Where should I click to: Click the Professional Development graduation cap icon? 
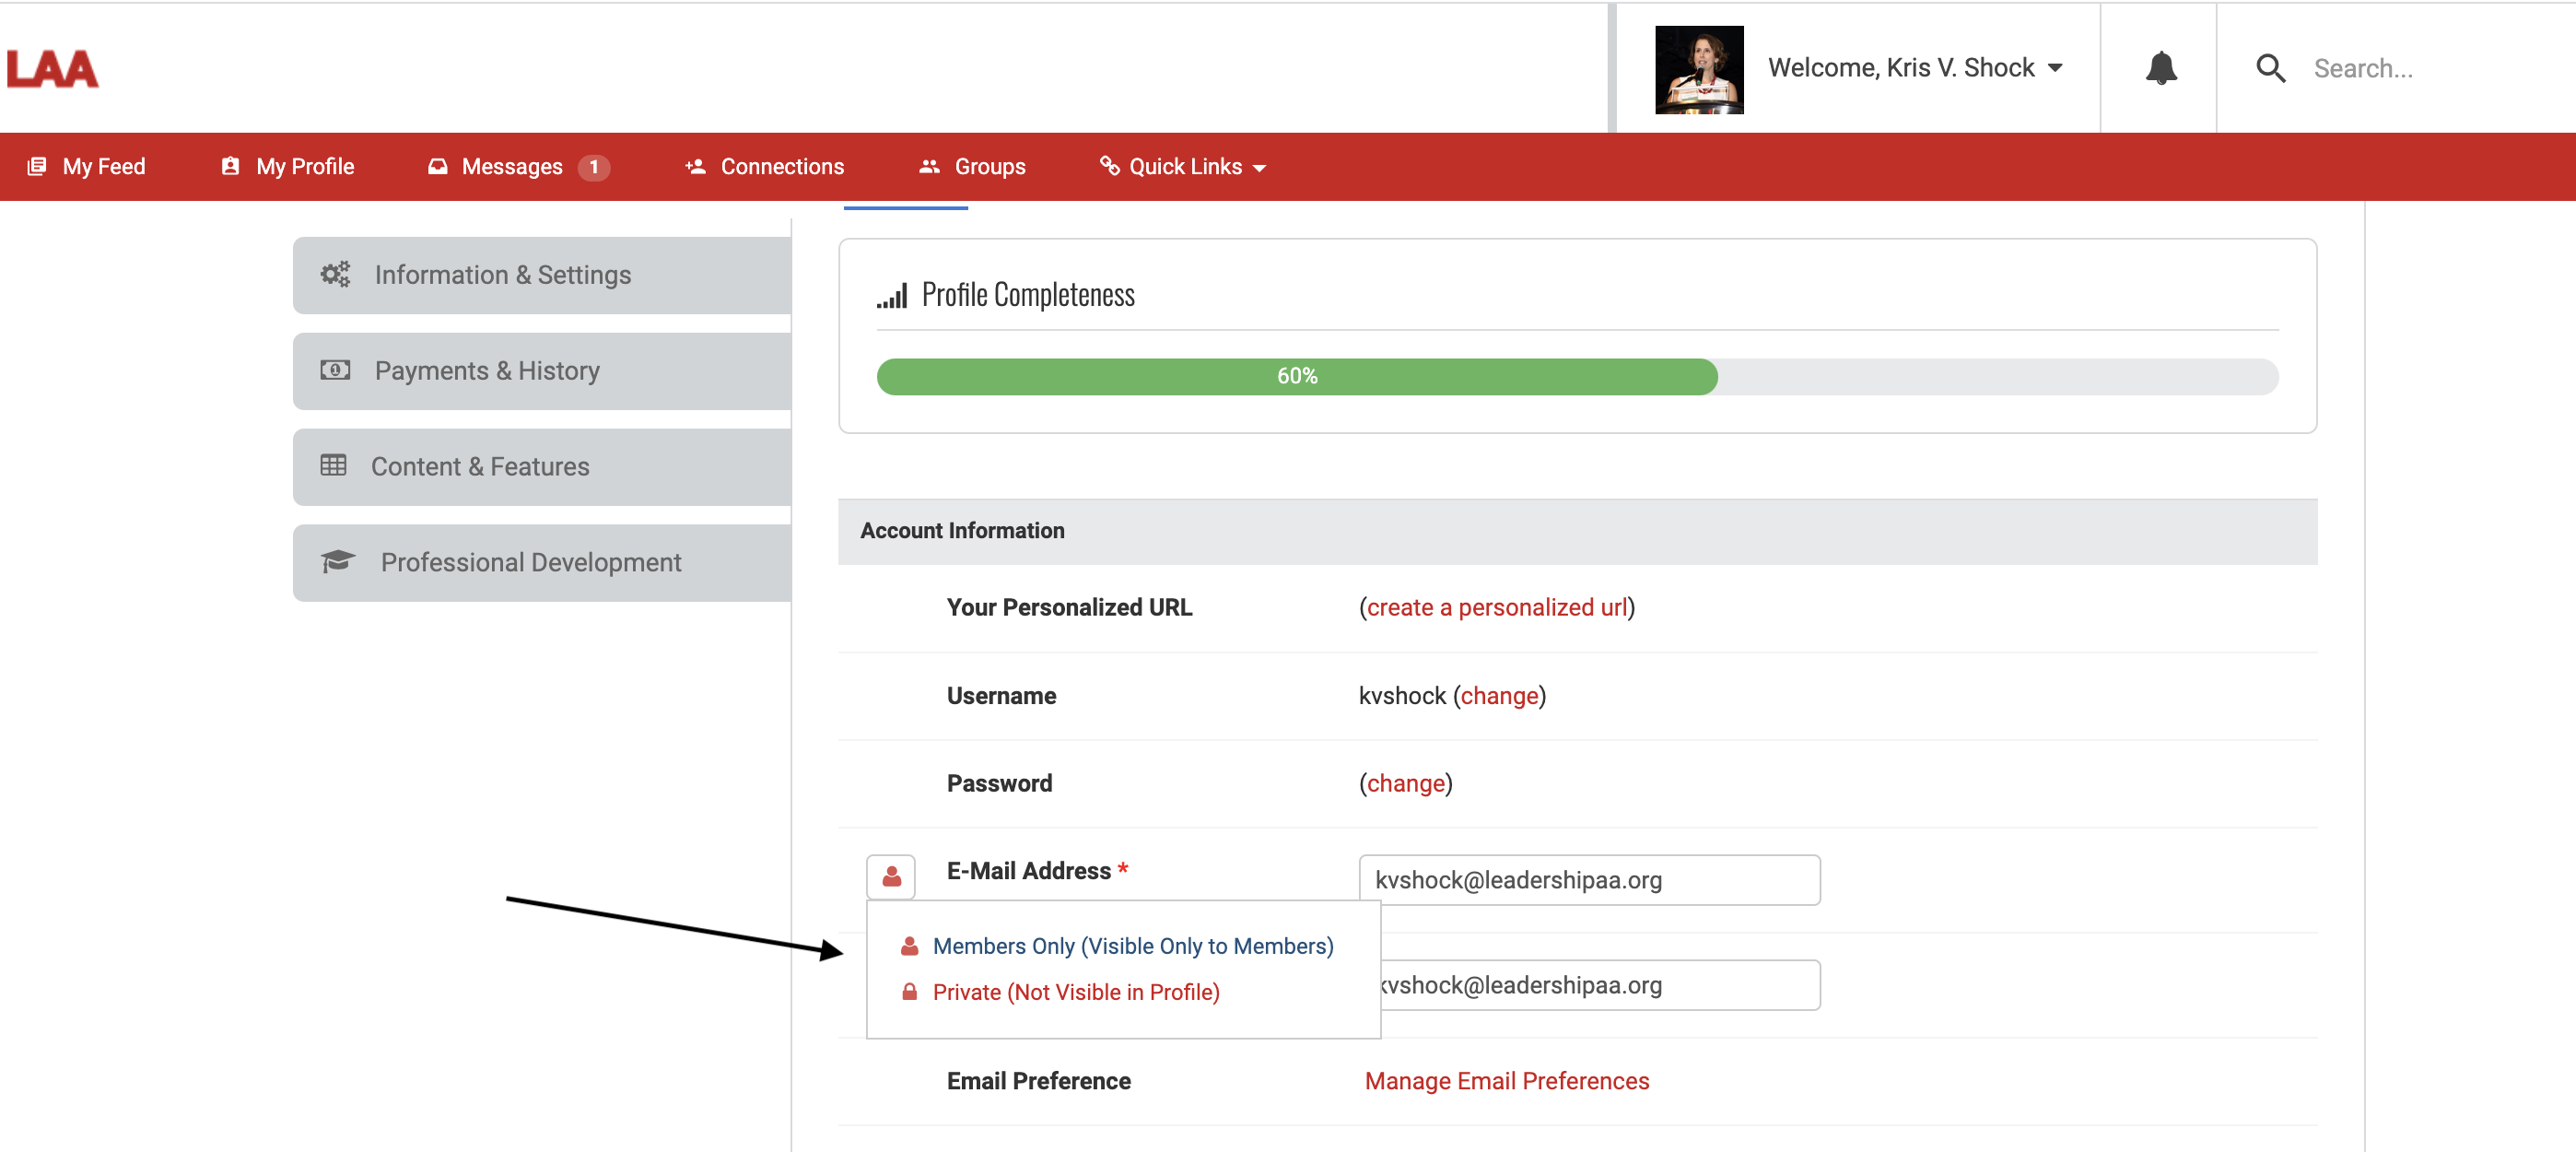click(x=338, y=561)
